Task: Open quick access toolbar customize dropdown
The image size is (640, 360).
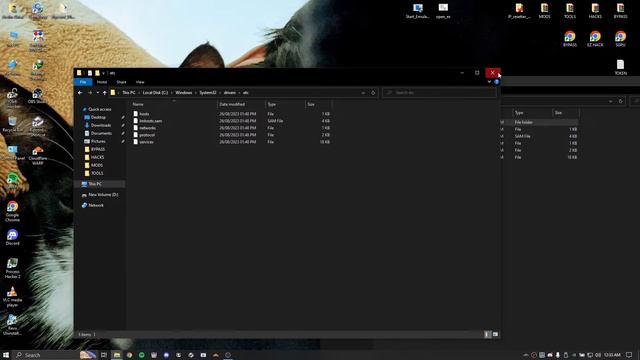Action: [103, 73]
